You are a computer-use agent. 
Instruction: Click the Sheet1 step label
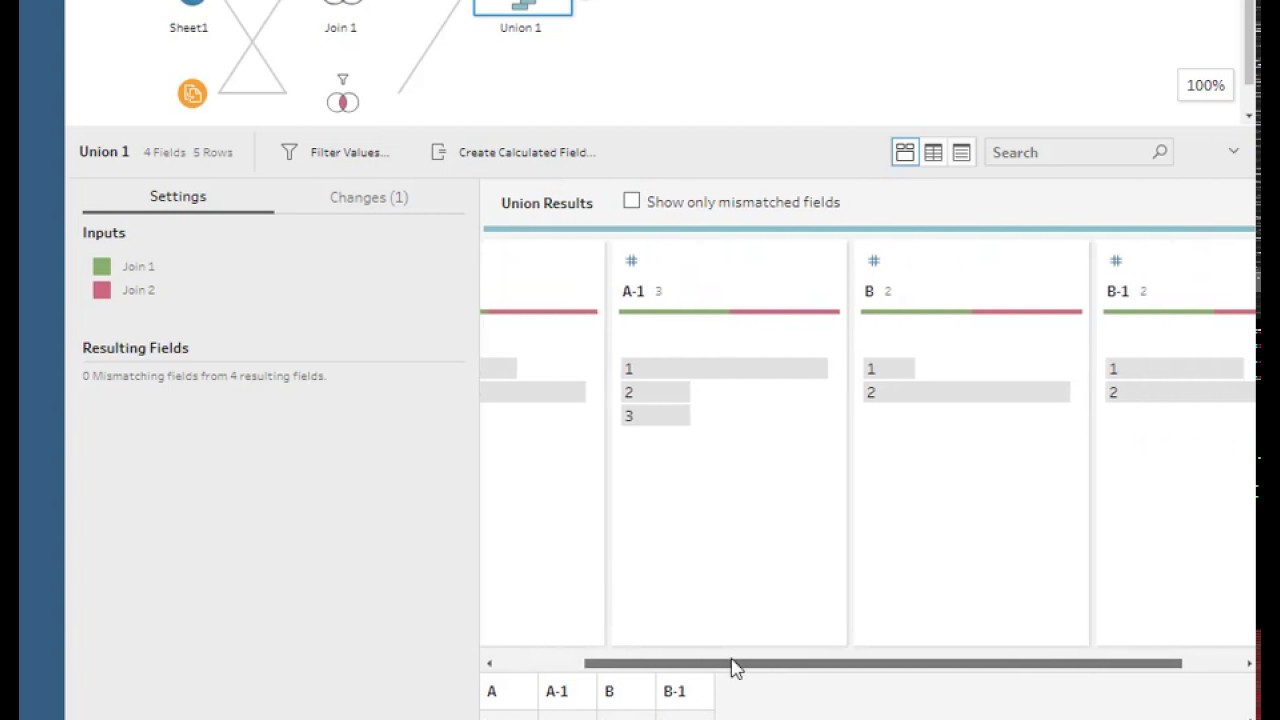pos(189,28)
